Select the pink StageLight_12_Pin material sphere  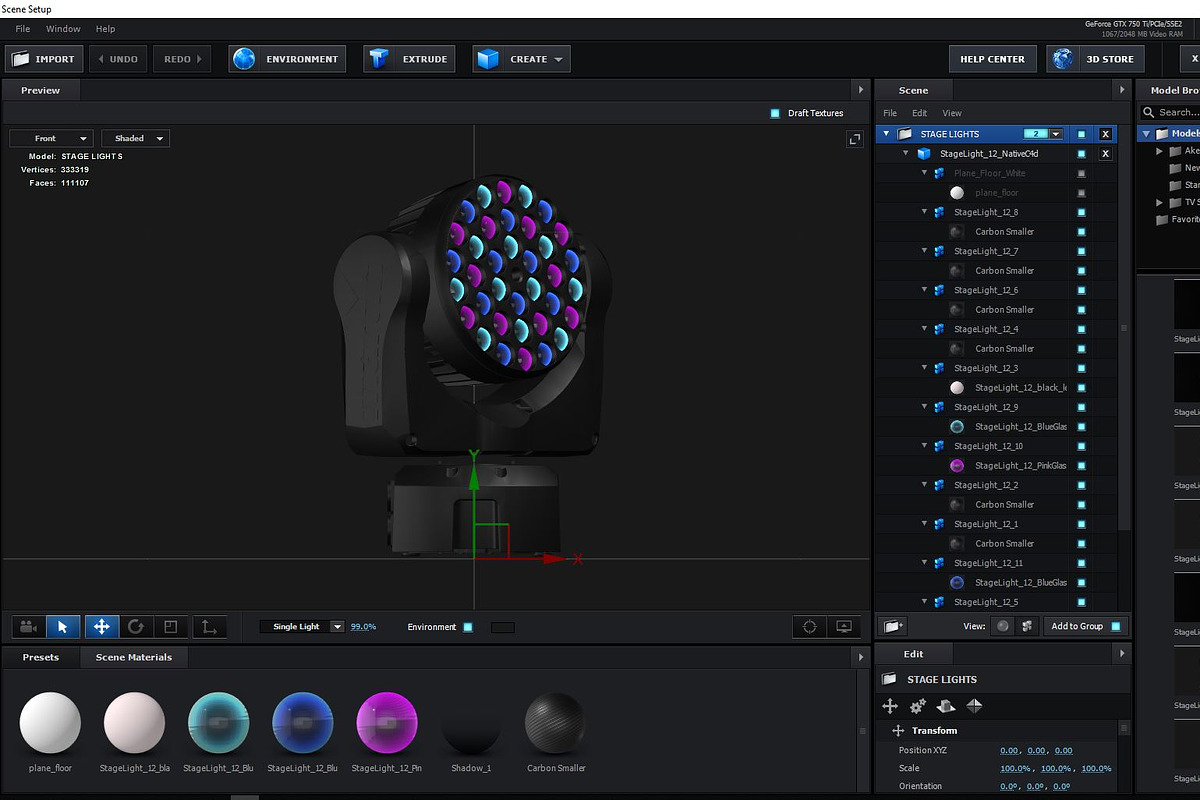[387, 722]
